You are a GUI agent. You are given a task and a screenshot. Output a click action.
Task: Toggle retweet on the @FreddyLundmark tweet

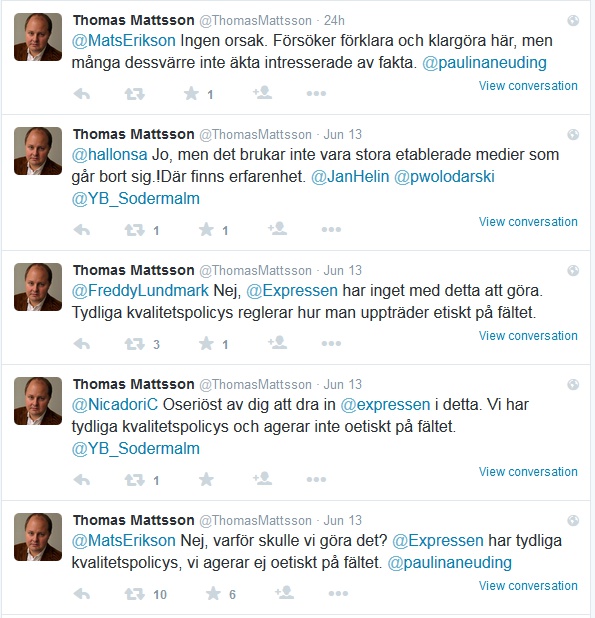(135, 344)
